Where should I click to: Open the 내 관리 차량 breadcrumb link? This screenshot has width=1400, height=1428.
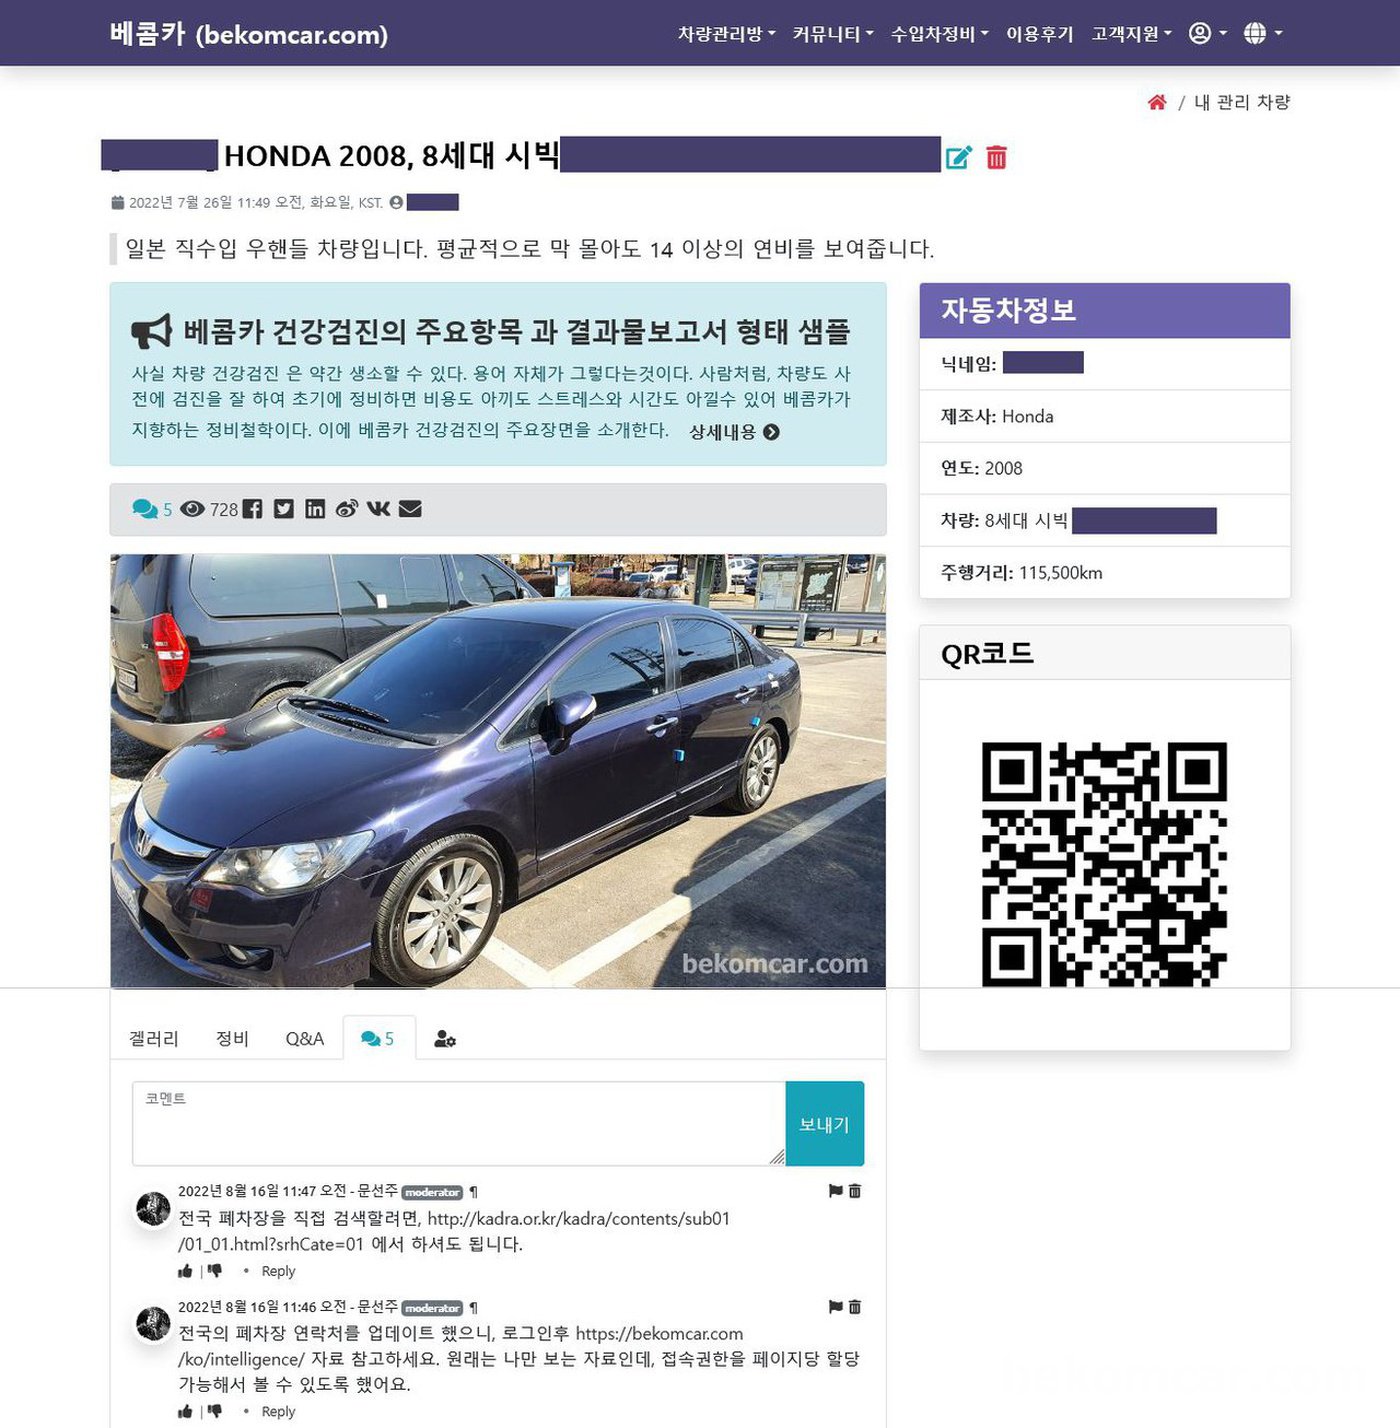click(x=1242, y=102)
